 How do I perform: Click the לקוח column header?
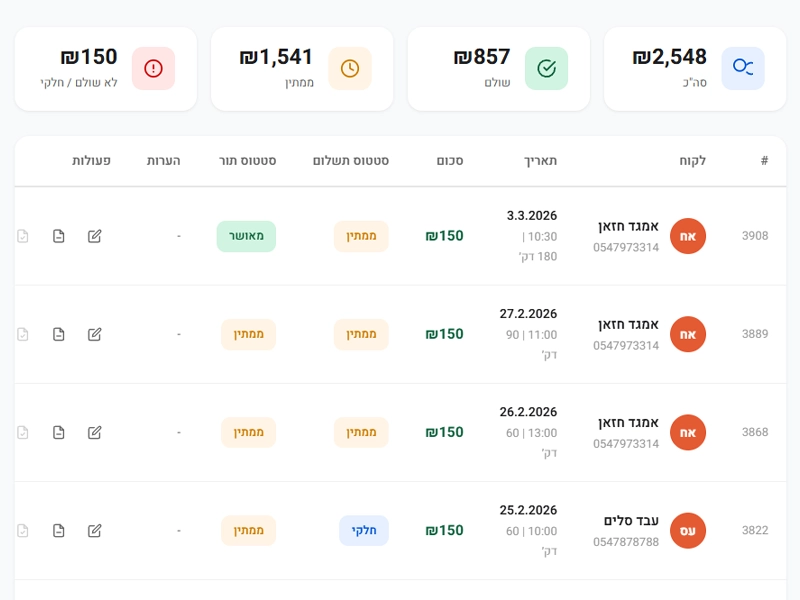coord(692,161)
